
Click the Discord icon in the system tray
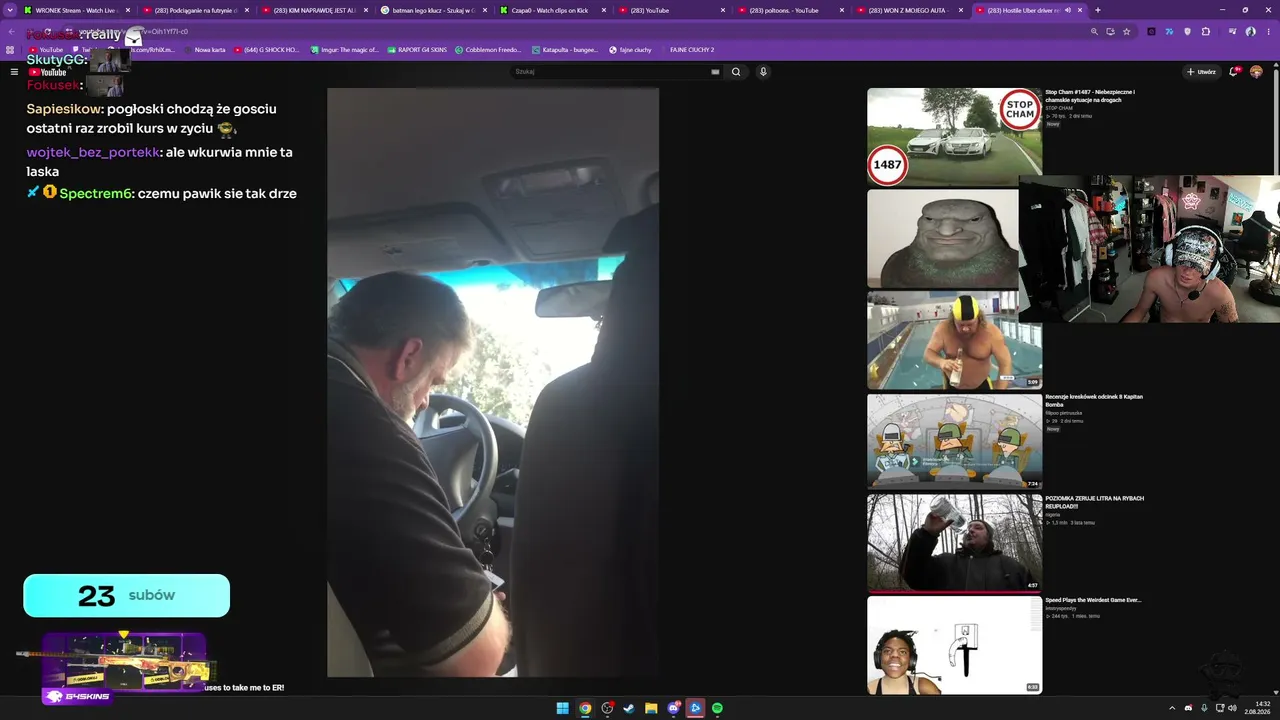(x=1188, y=708)
